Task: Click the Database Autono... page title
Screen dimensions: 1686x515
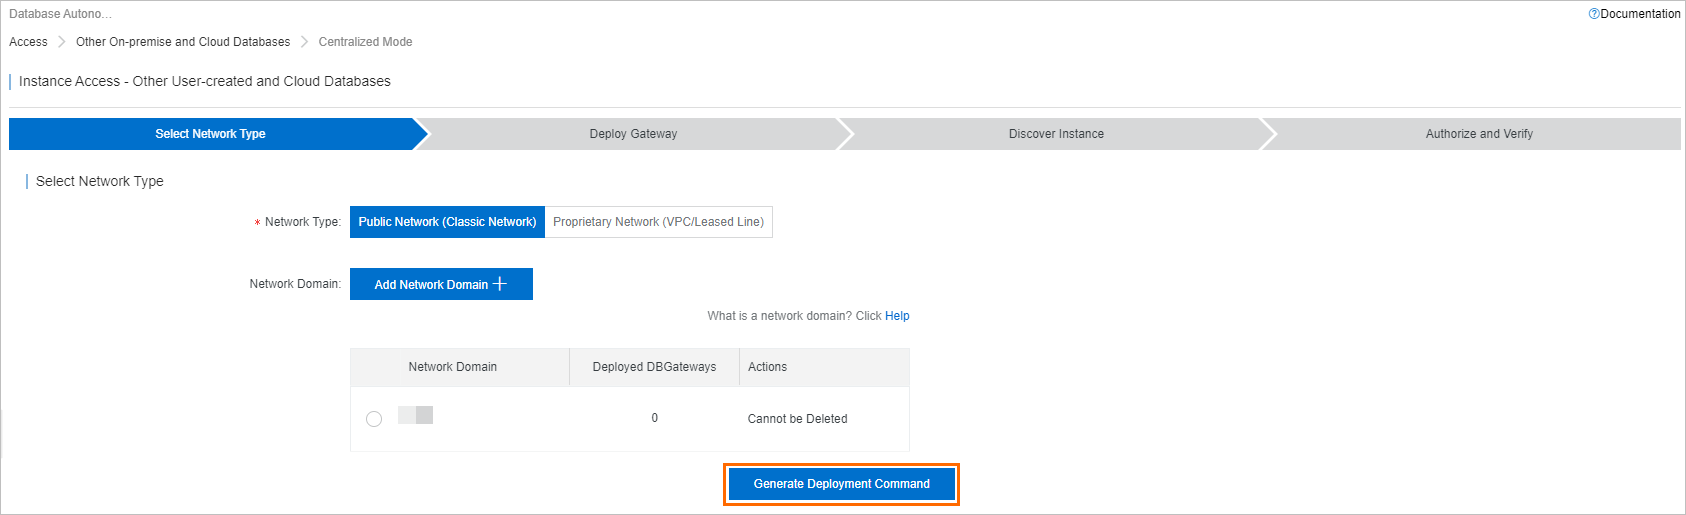Action: pos(60,14)
